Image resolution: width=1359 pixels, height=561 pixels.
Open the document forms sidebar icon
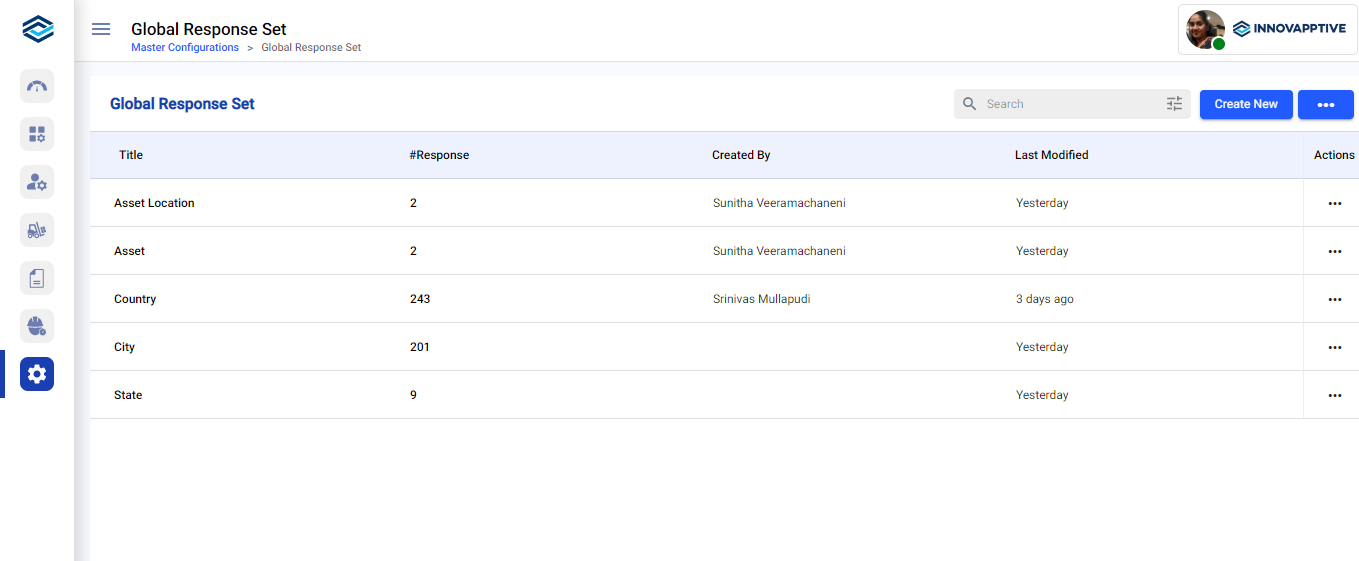coord(37,278)
